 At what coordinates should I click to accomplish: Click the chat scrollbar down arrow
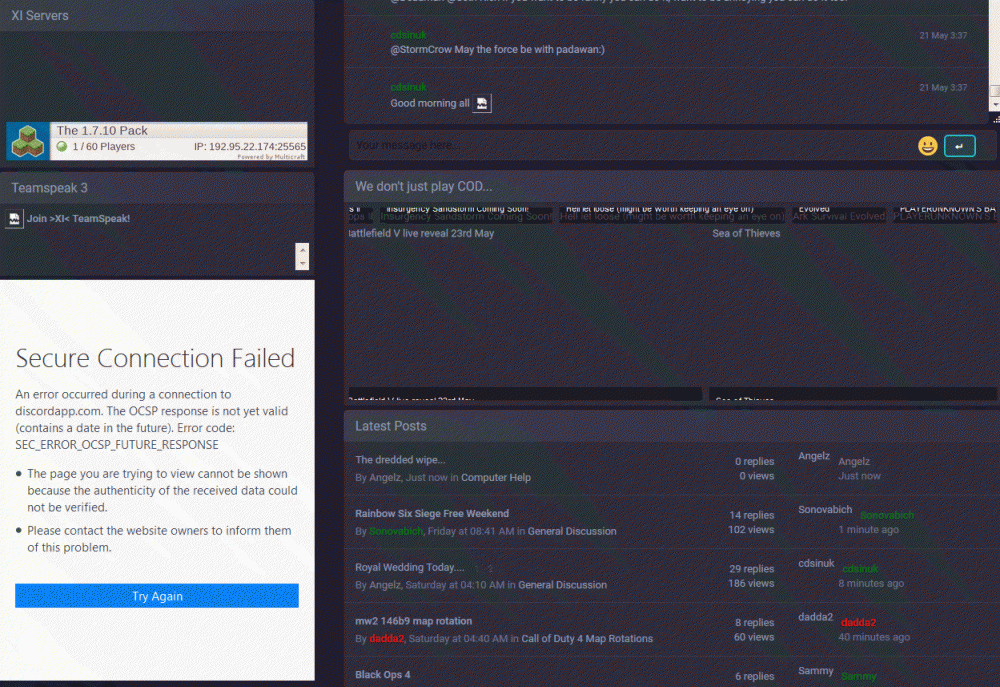[994, 105]
